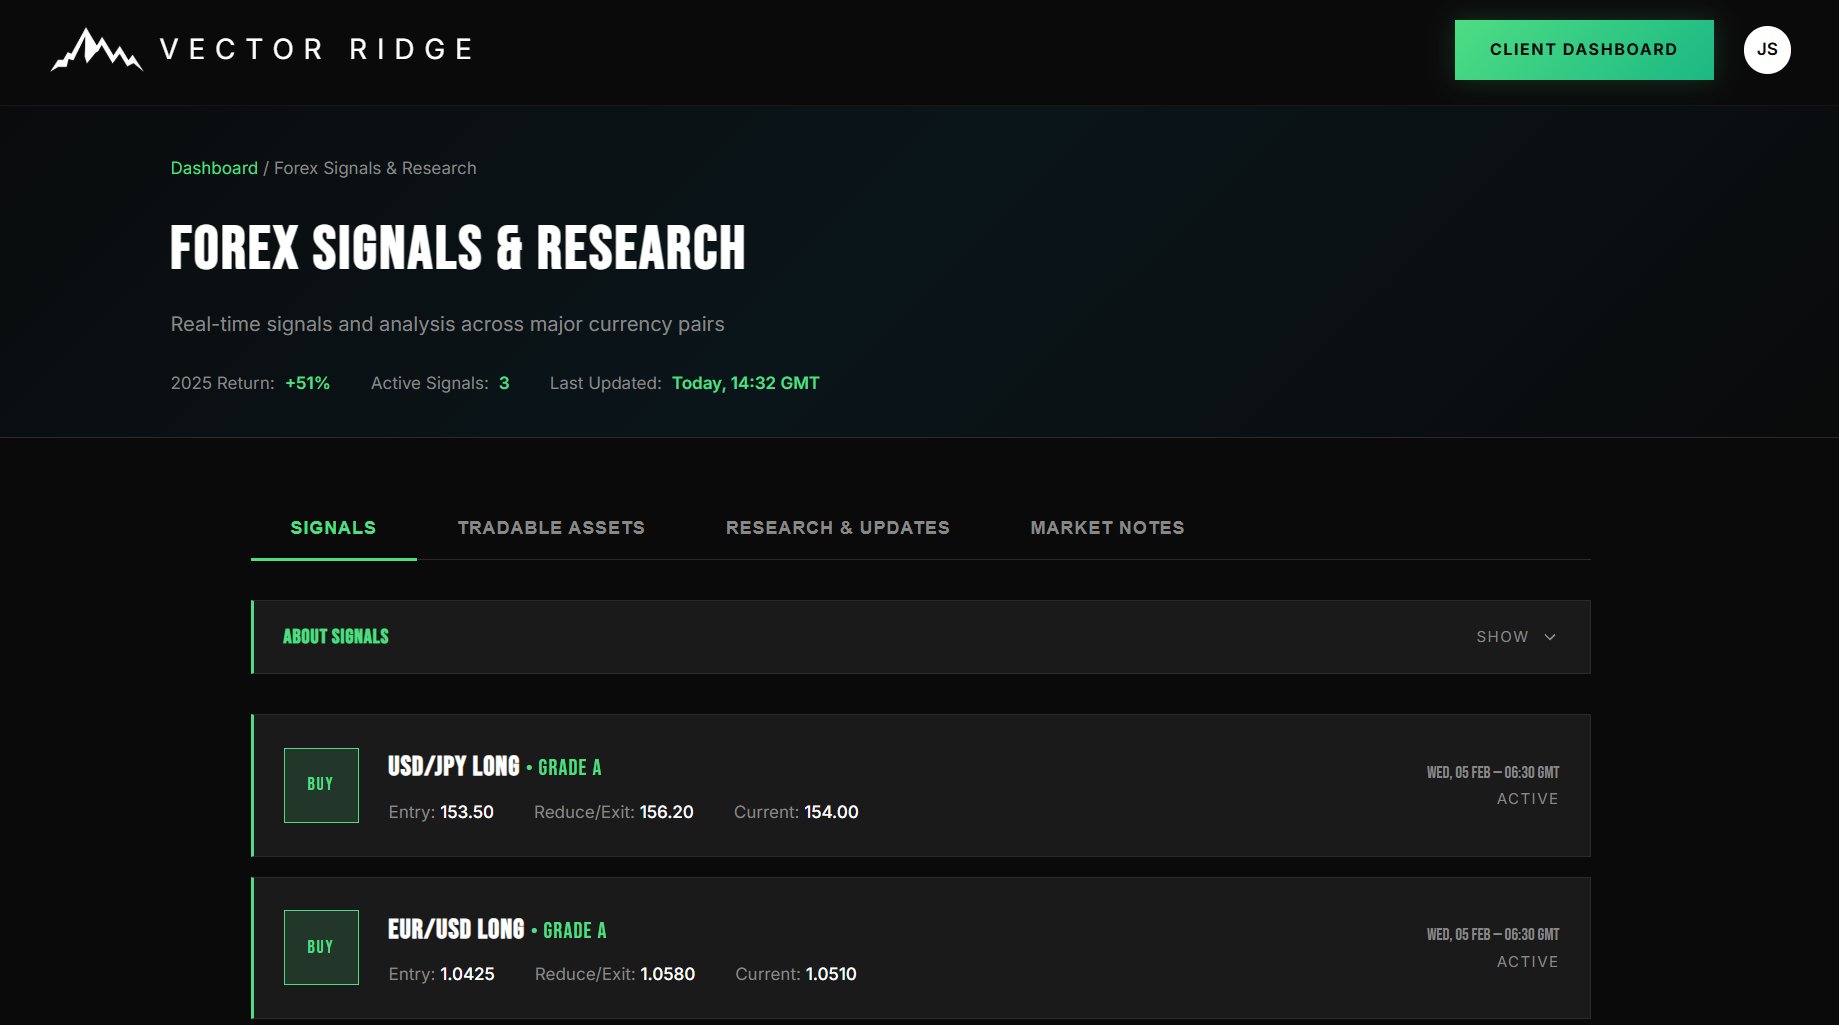Click the Forex Signals & Research page title
Viewport: 1839px width, 1025px height.
point(457,248)
